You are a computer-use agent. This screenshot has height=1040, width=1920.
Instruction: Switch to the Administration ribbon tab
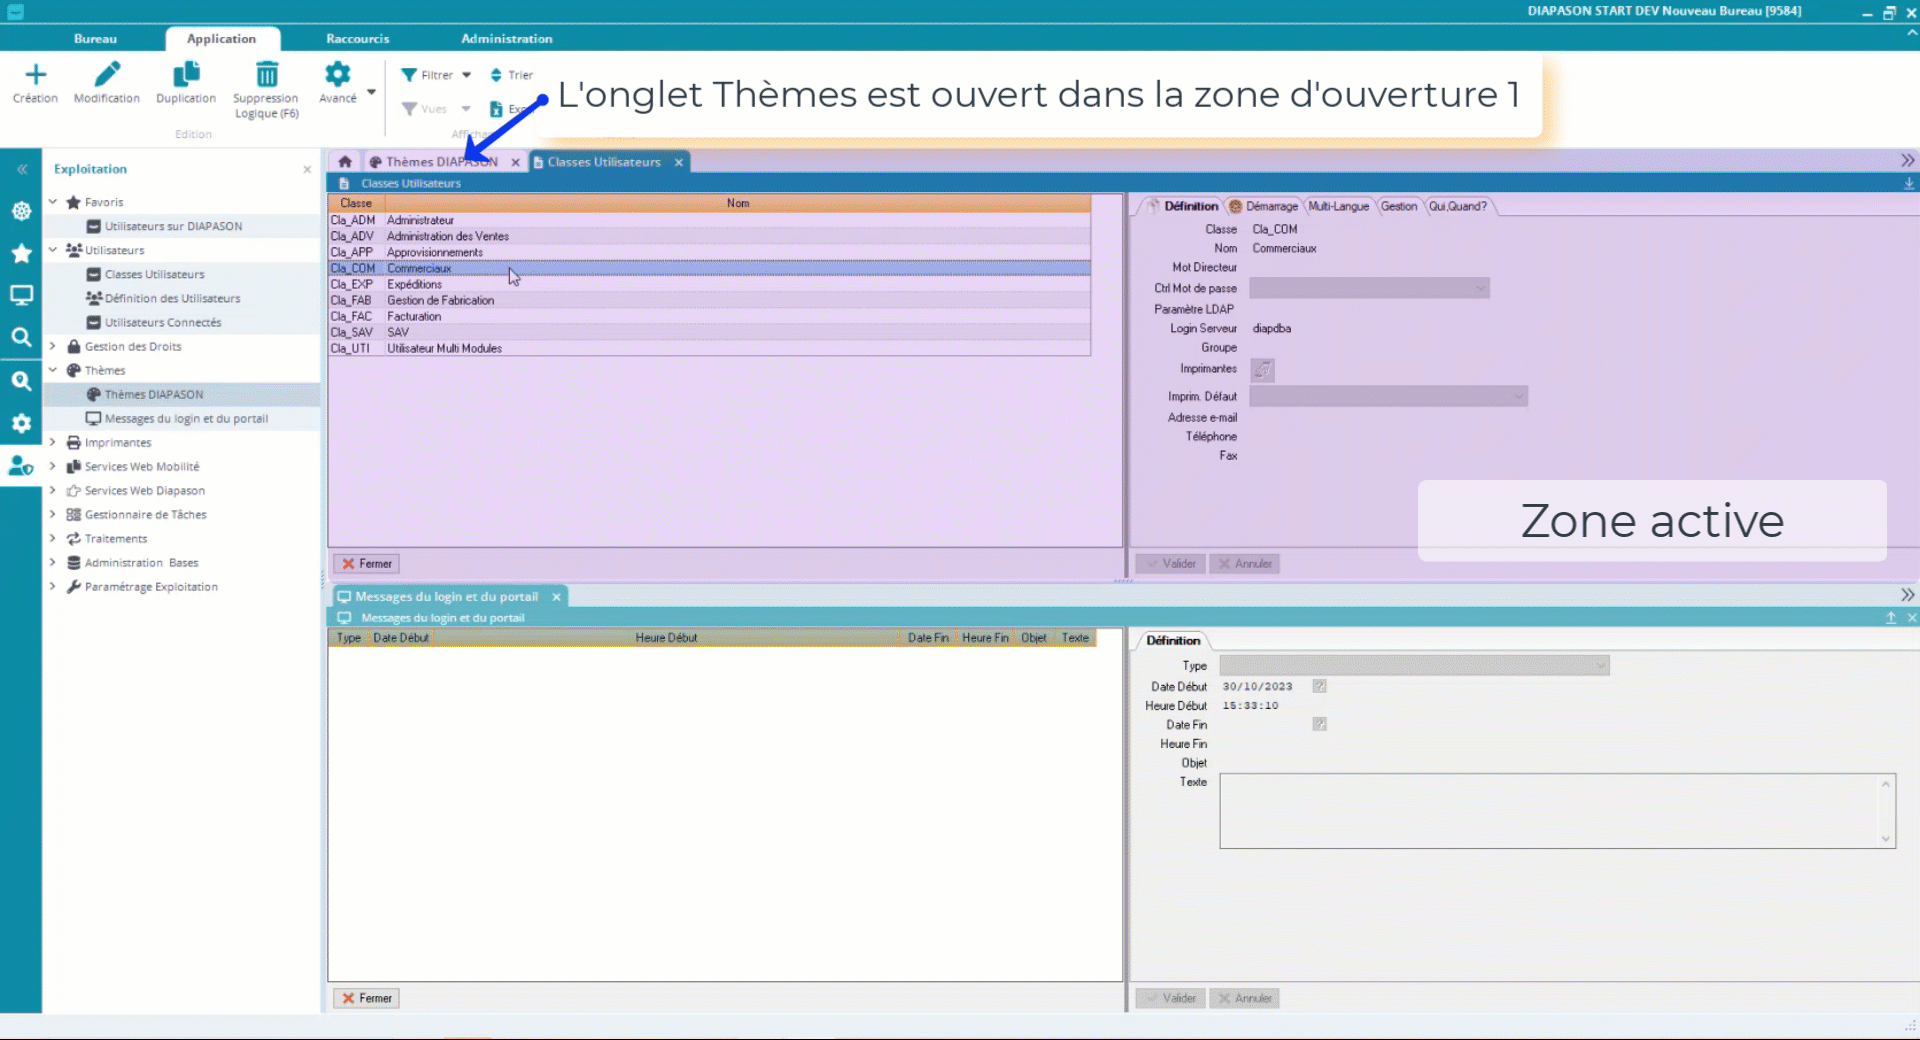[506, 39]
